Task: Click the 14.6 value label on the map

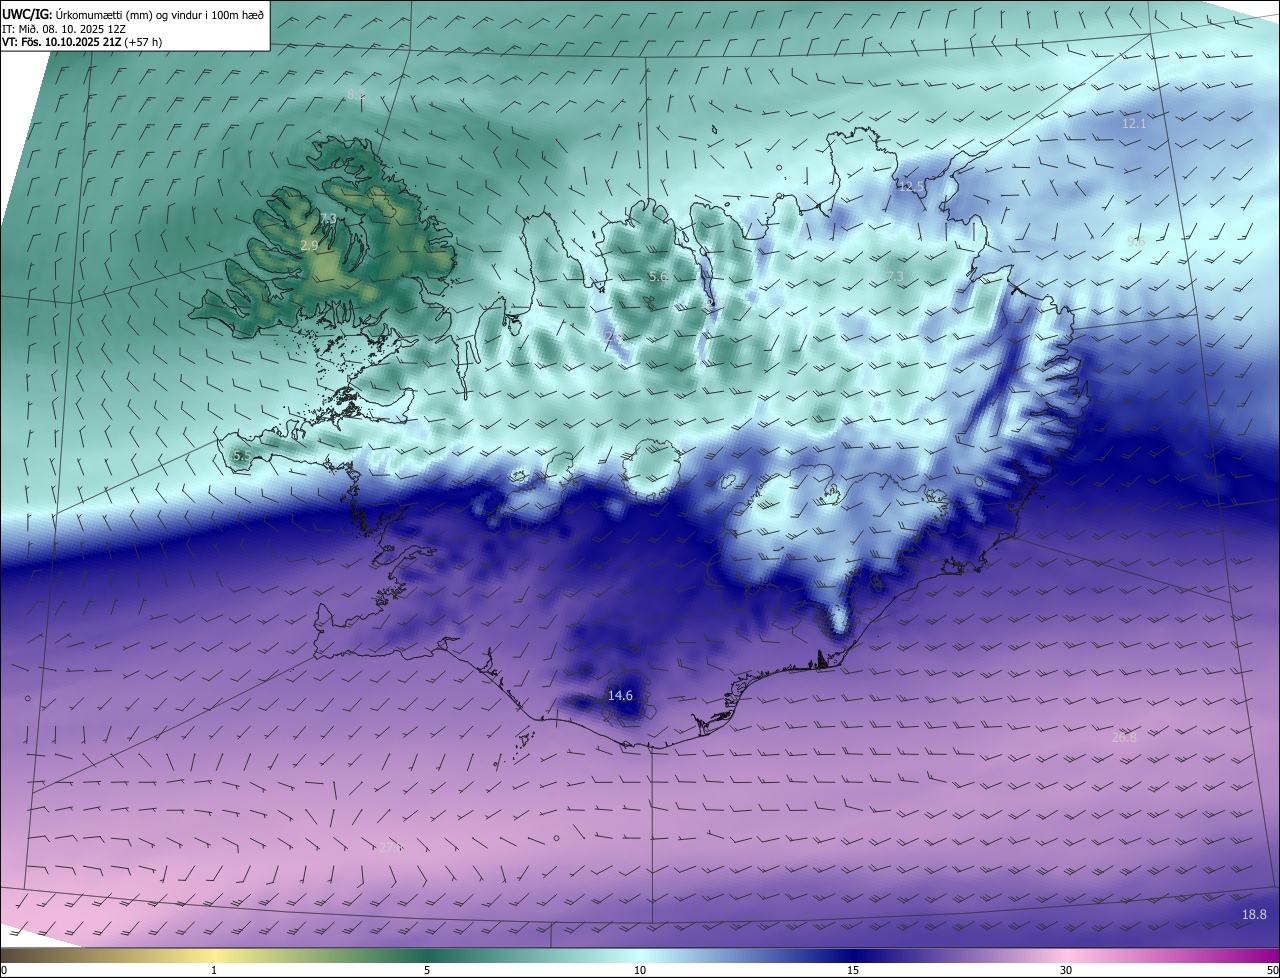Action: (x=620, y=695)
